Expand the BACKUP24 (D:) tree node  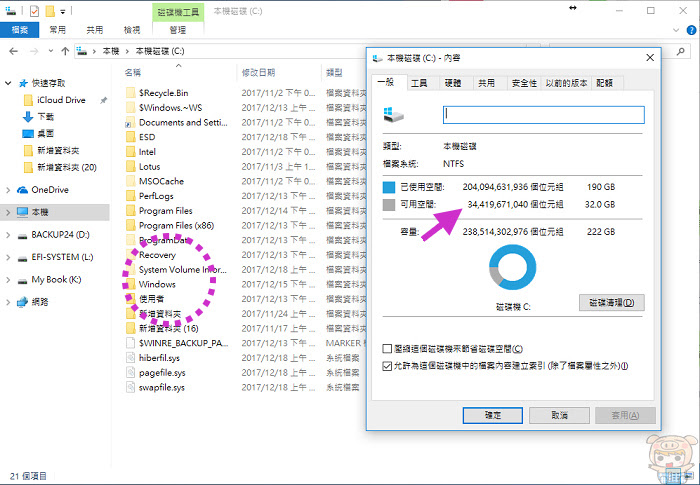pyautogui.click(x=8, y=234)
